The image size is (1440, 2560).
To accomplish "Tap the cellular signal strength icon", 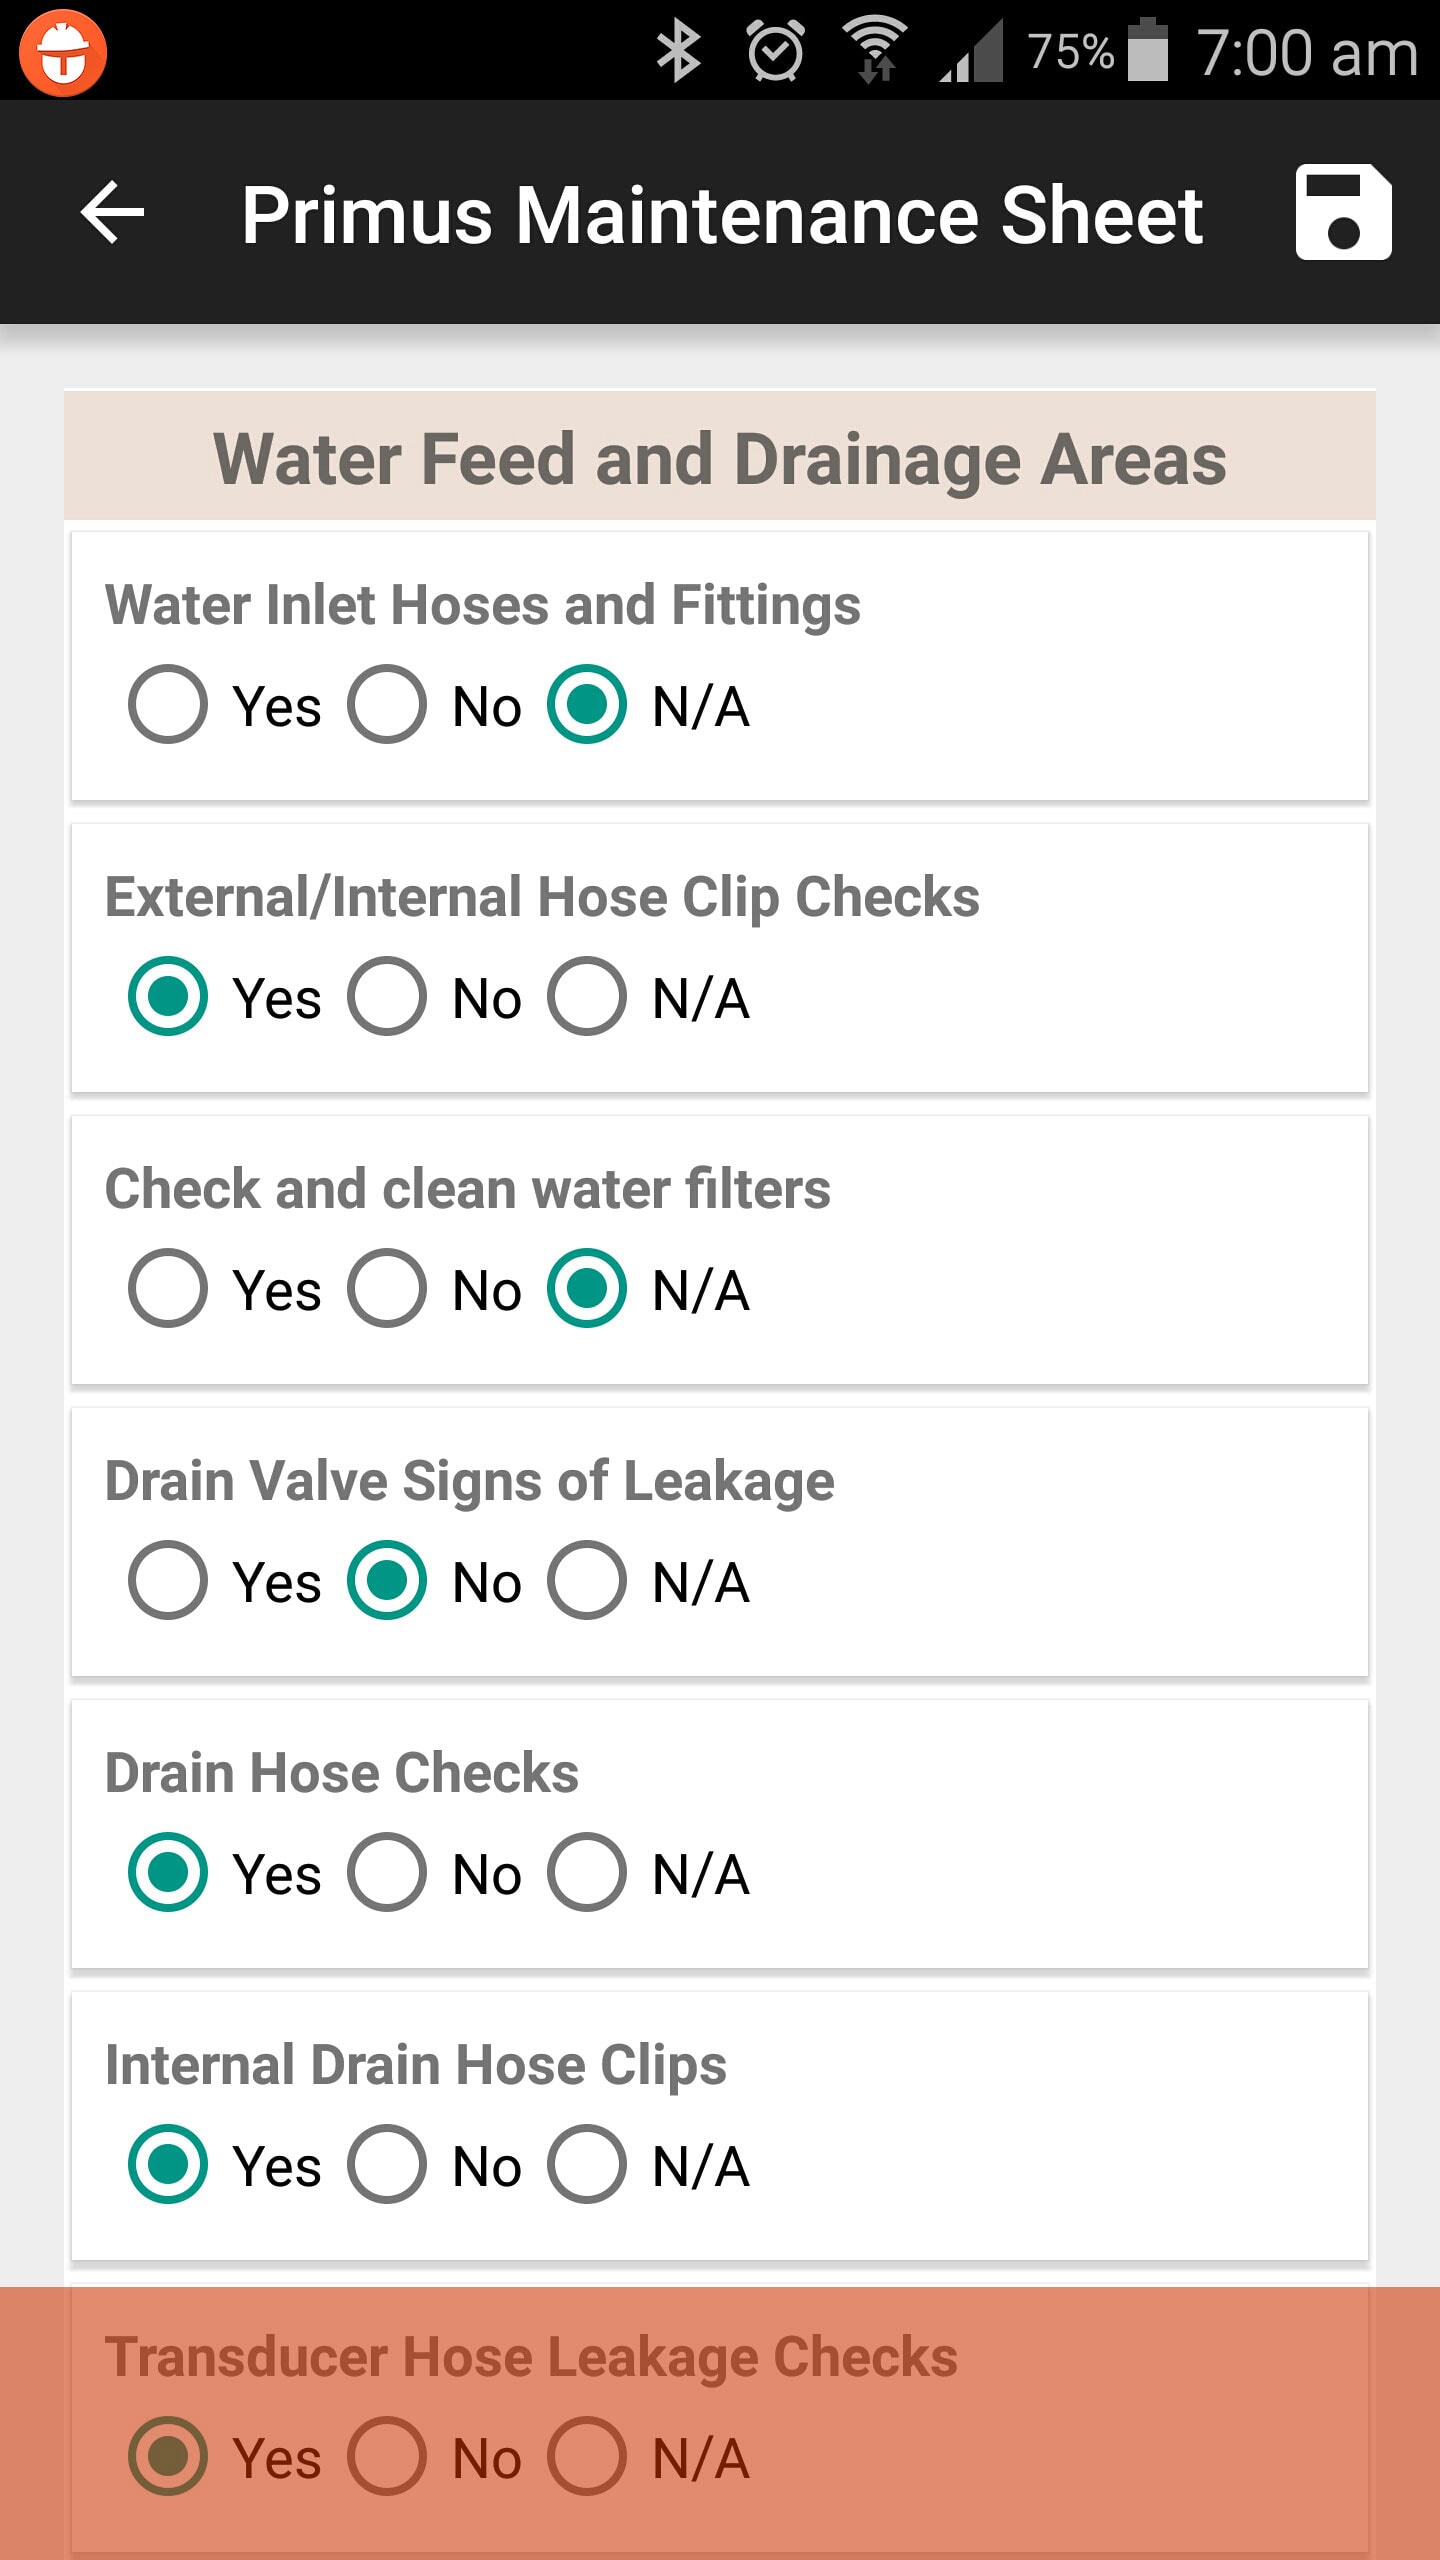I will click(x=971, y=51).
